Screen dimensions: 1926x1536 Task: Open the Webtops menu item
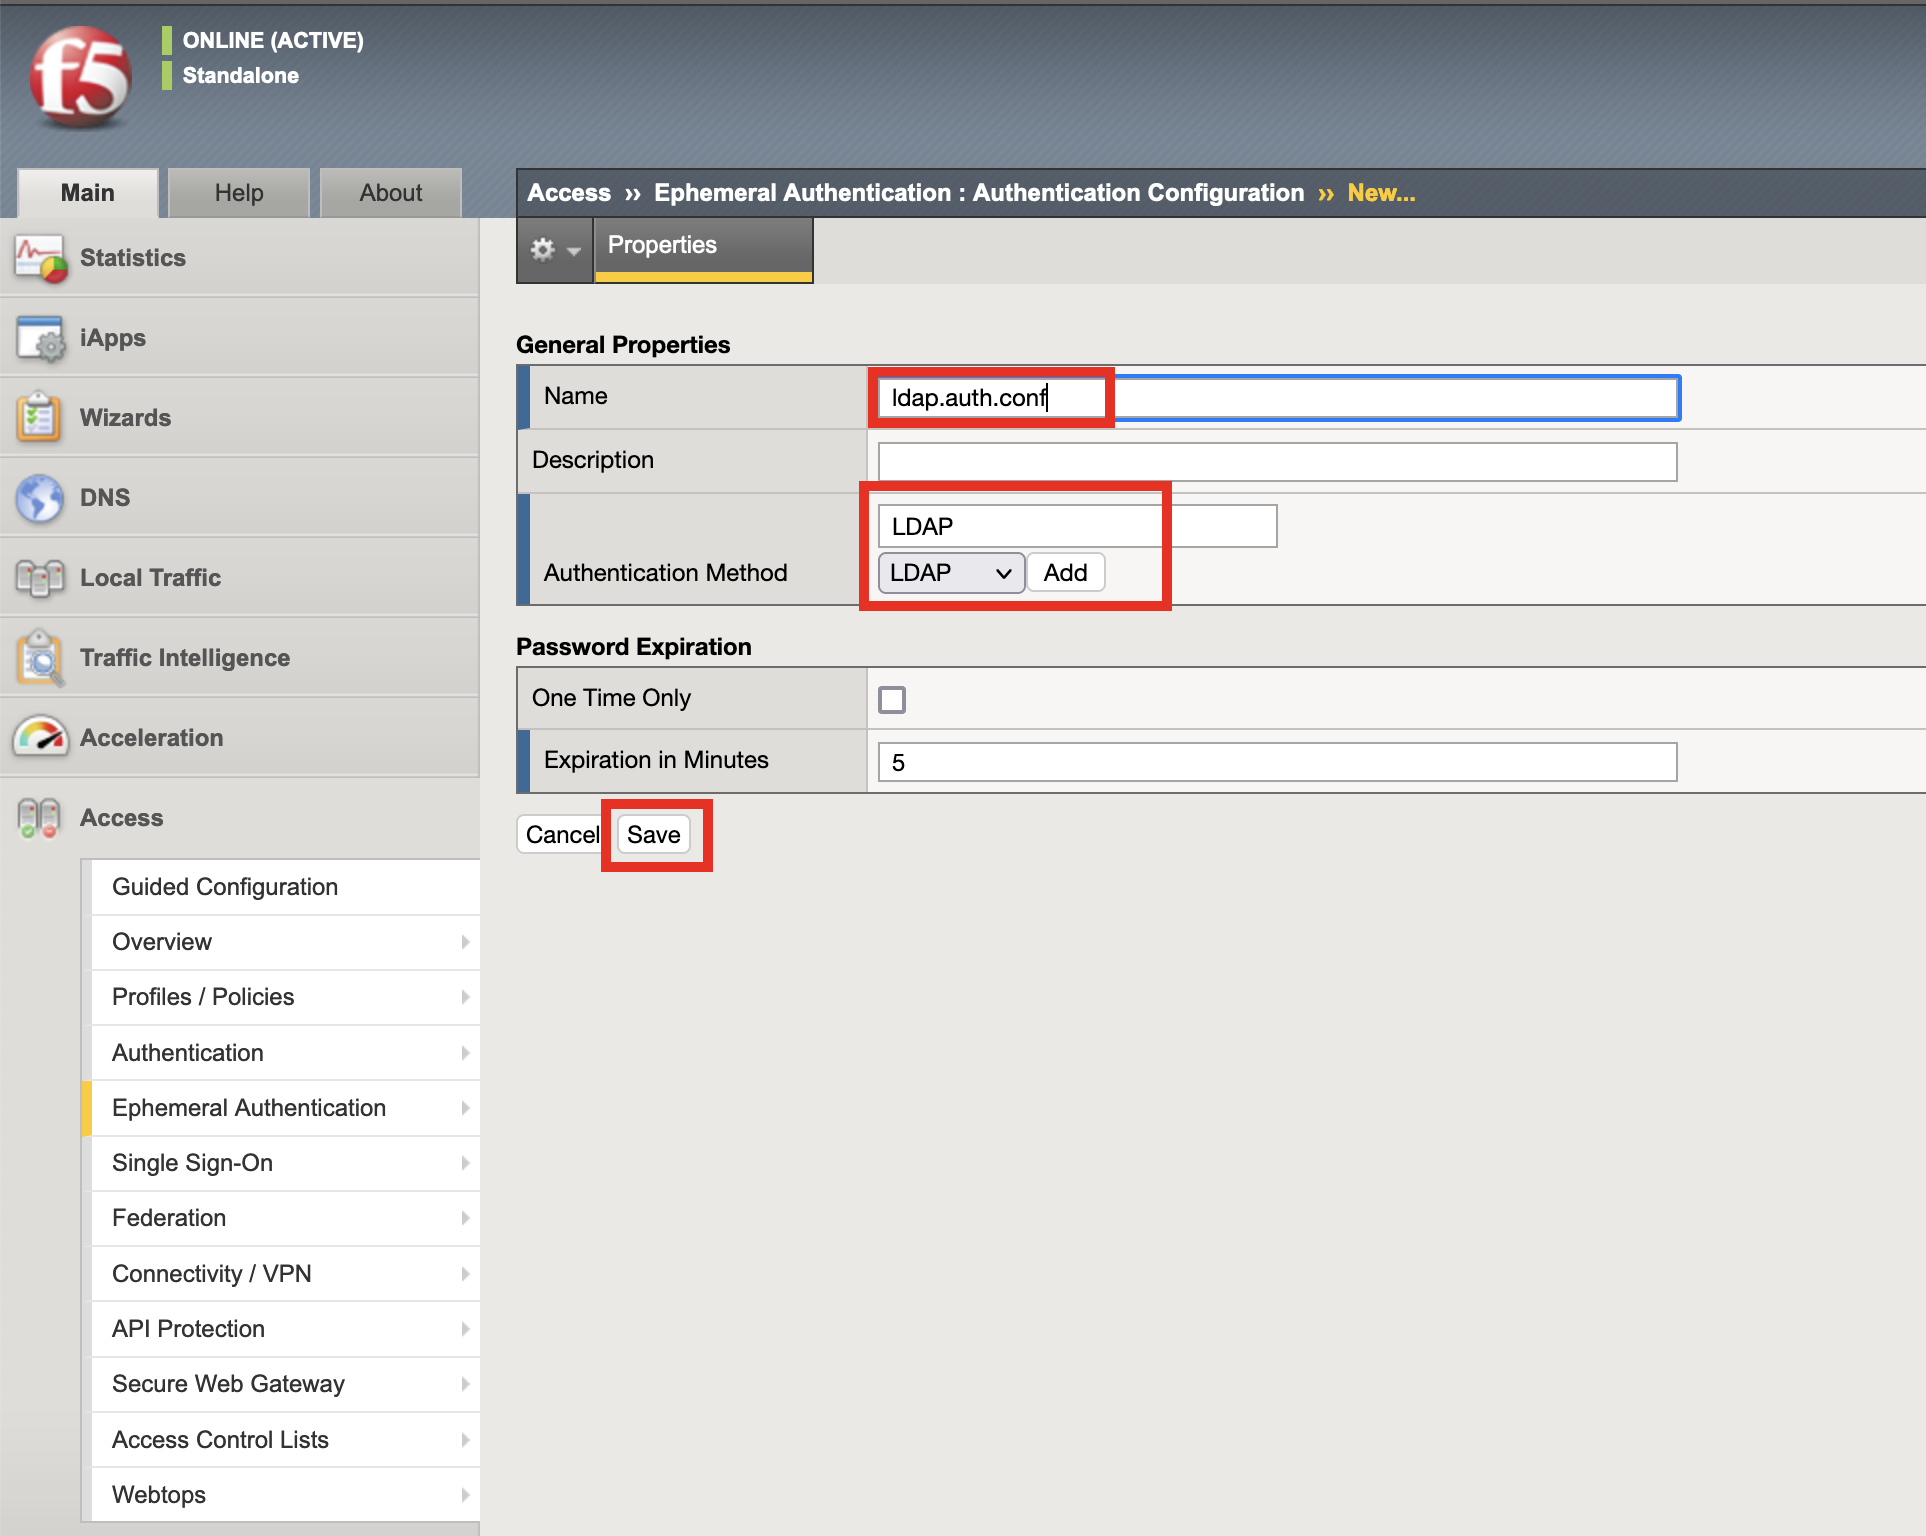pos(285,1495)
